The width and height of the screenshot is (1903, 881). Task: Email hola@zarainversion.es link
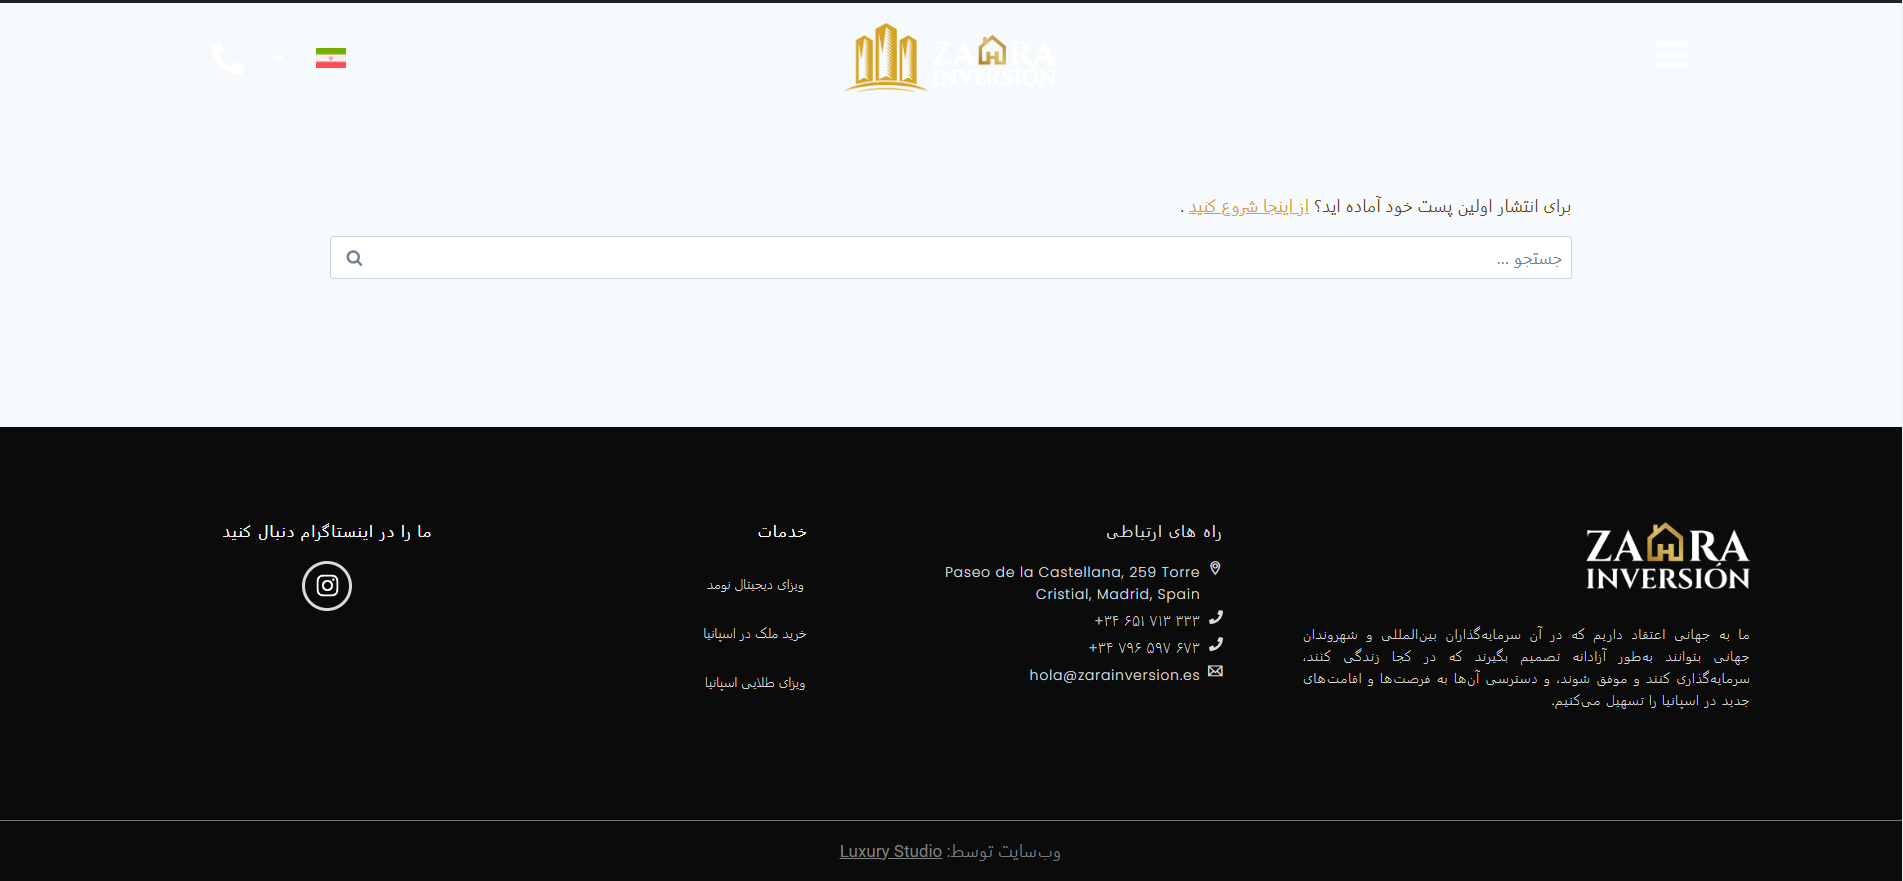pyautogui.click(x=1114, y=675)
